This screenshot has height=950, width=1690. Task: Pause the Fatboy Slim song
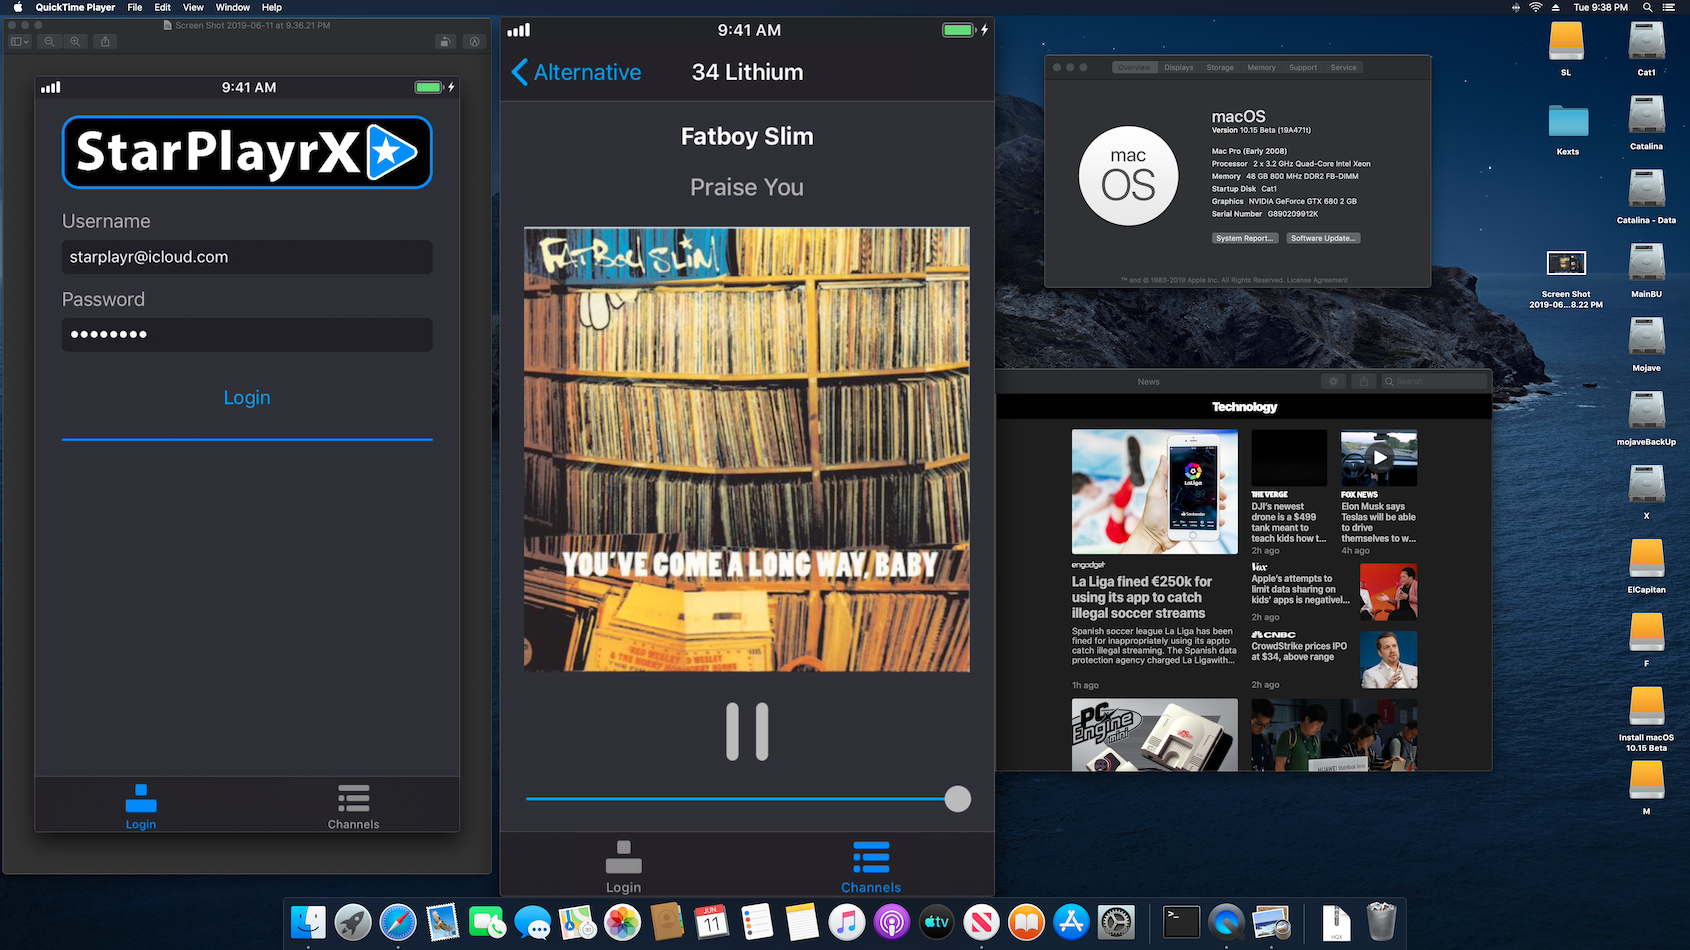coord(747,731)
